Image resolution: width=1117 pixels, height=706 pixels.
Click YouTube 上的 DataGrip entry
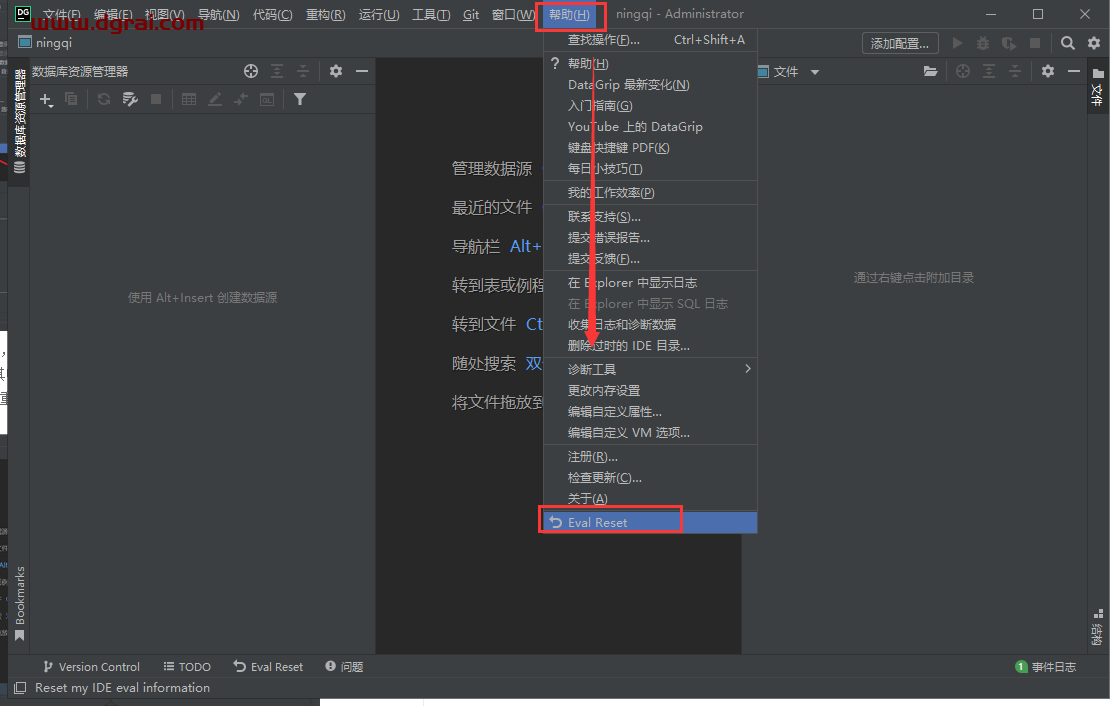[650, 127]
